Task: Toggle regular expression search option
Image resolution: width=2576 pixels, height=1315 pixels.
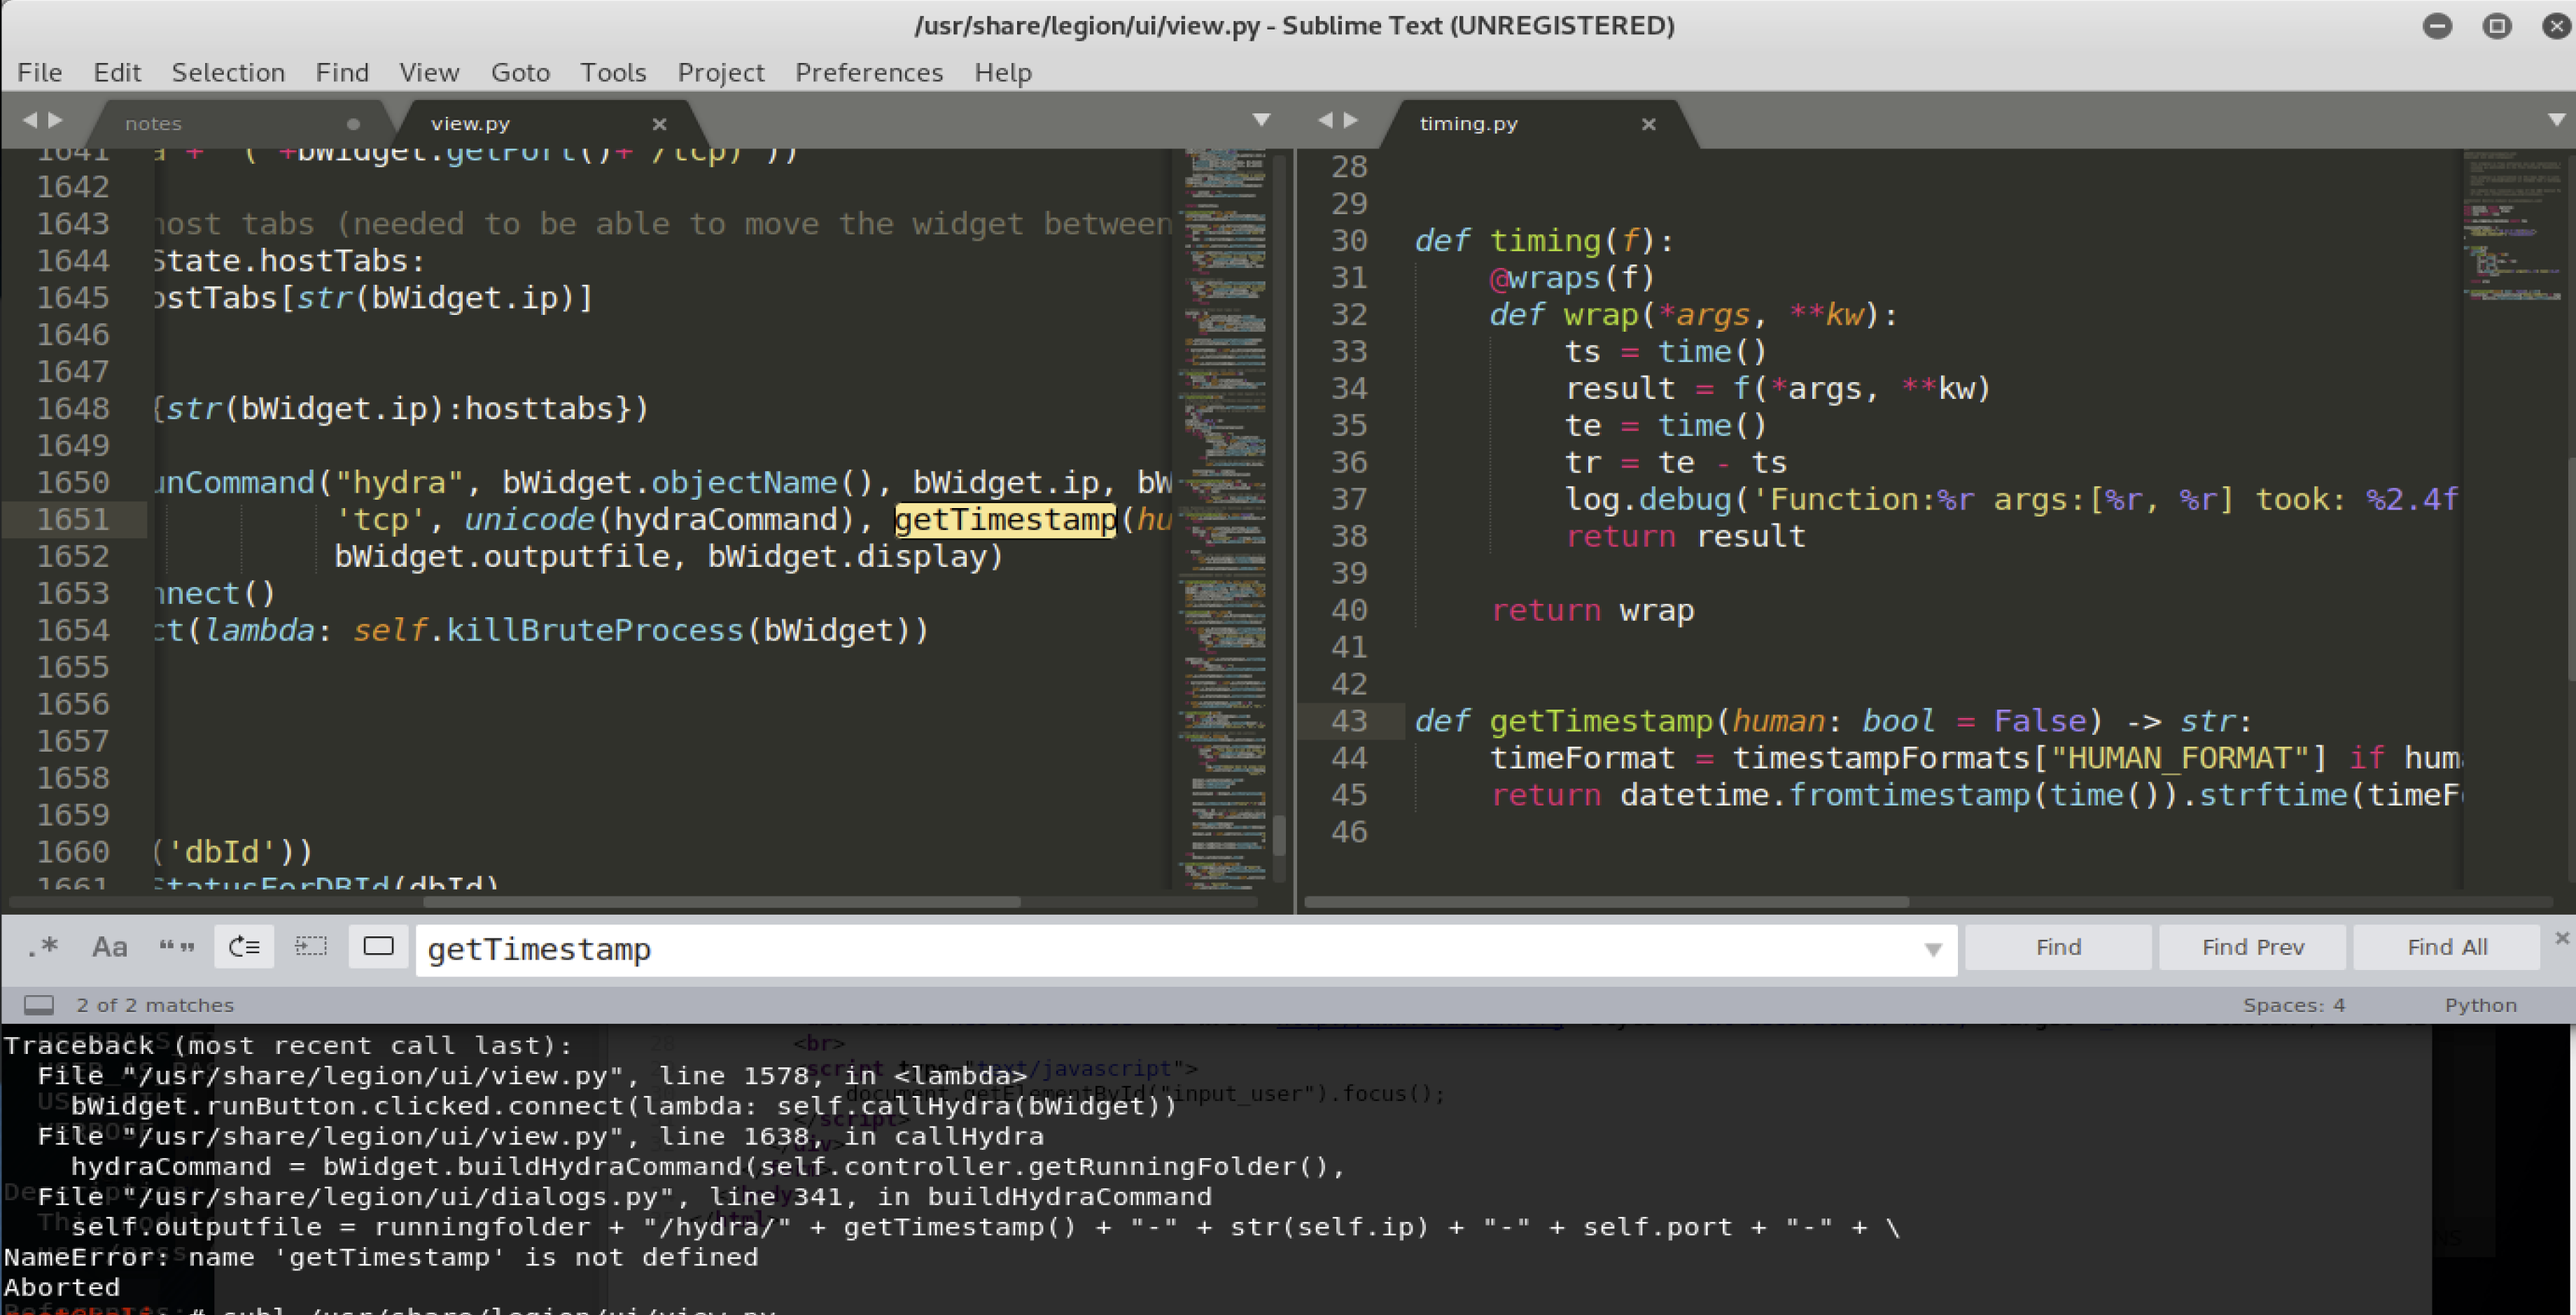Action: (43, 947)
